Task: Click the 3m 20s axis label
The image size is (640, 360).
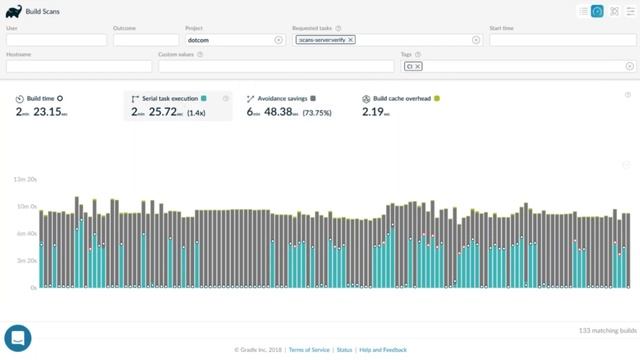Action: click(27, 260)
